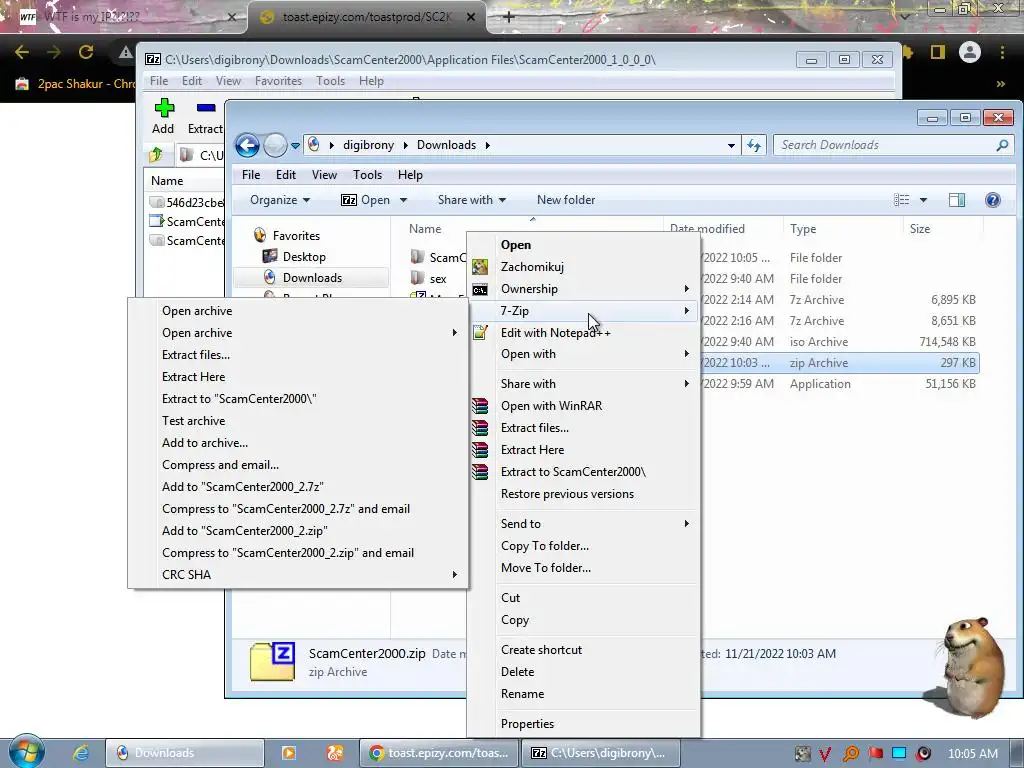Click Open with WinRAR

point(551,406)
